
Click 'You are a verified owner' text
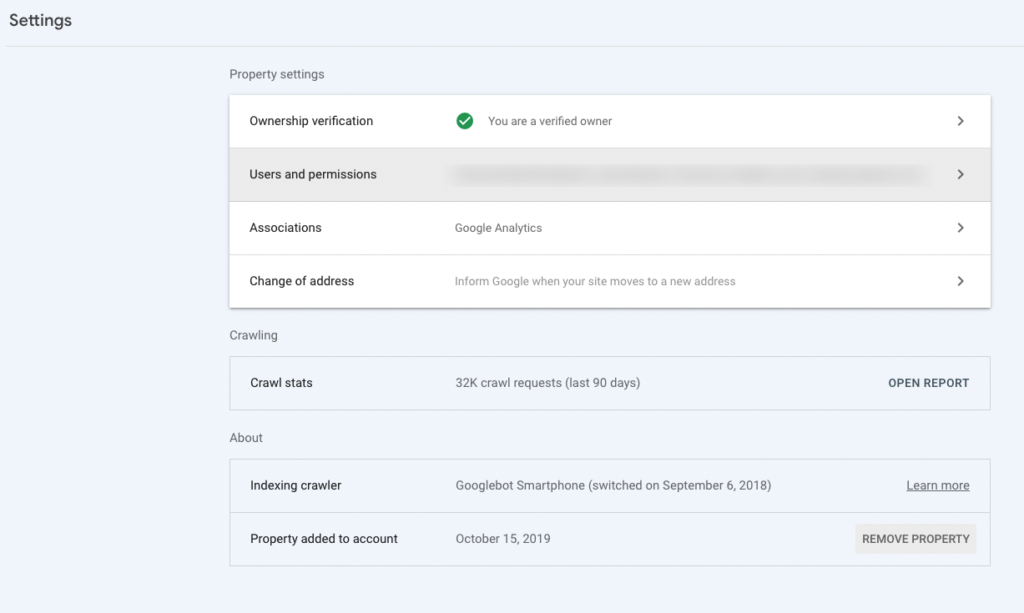click(549, 121)
